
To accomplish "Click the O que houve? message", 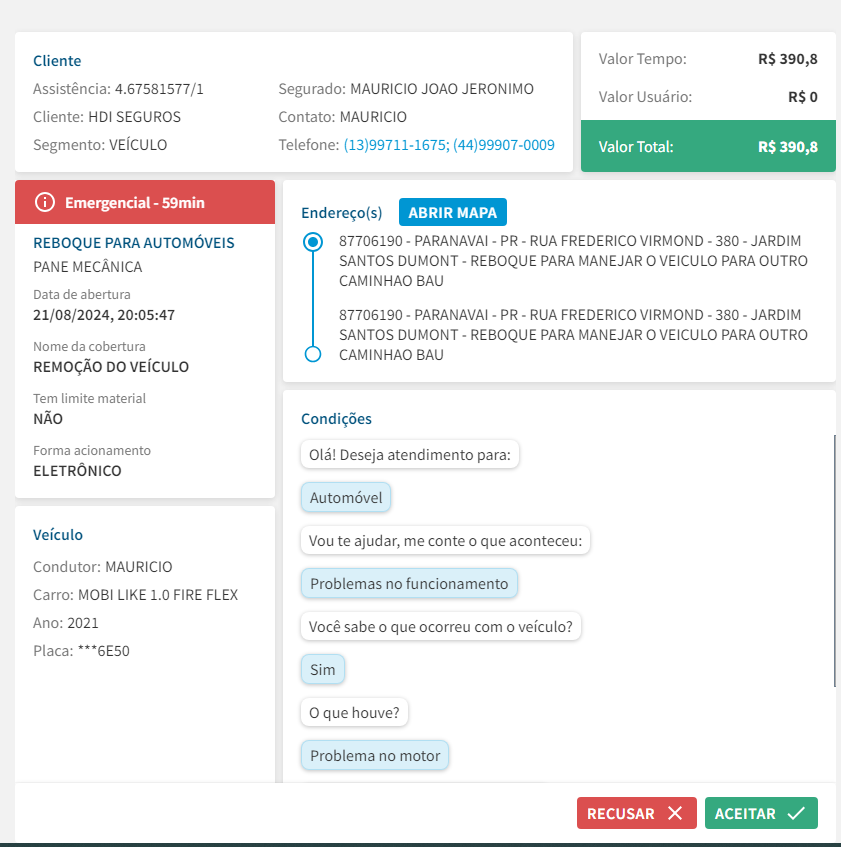I will pyautogui.click(x=354, y=712).
